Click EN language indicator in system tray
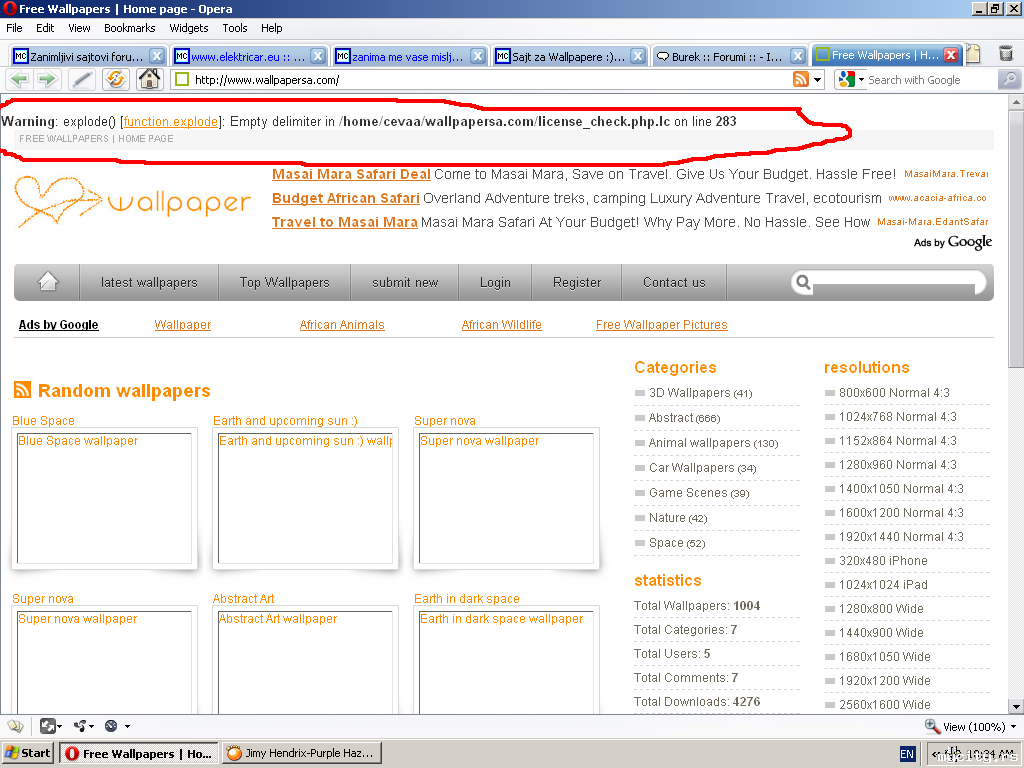The height and width of the screenshot is (768, 1024). tap(907, 754)
